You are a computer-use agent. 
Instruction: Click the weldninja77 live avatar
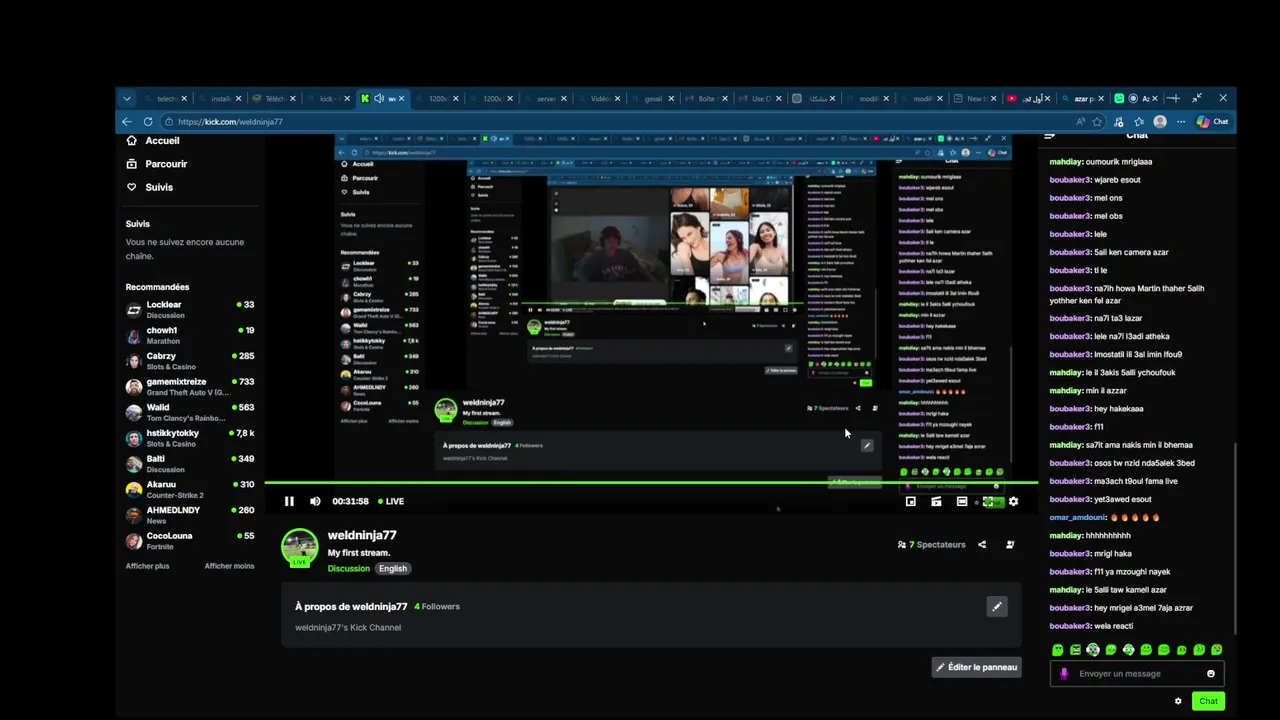(299, 547)
